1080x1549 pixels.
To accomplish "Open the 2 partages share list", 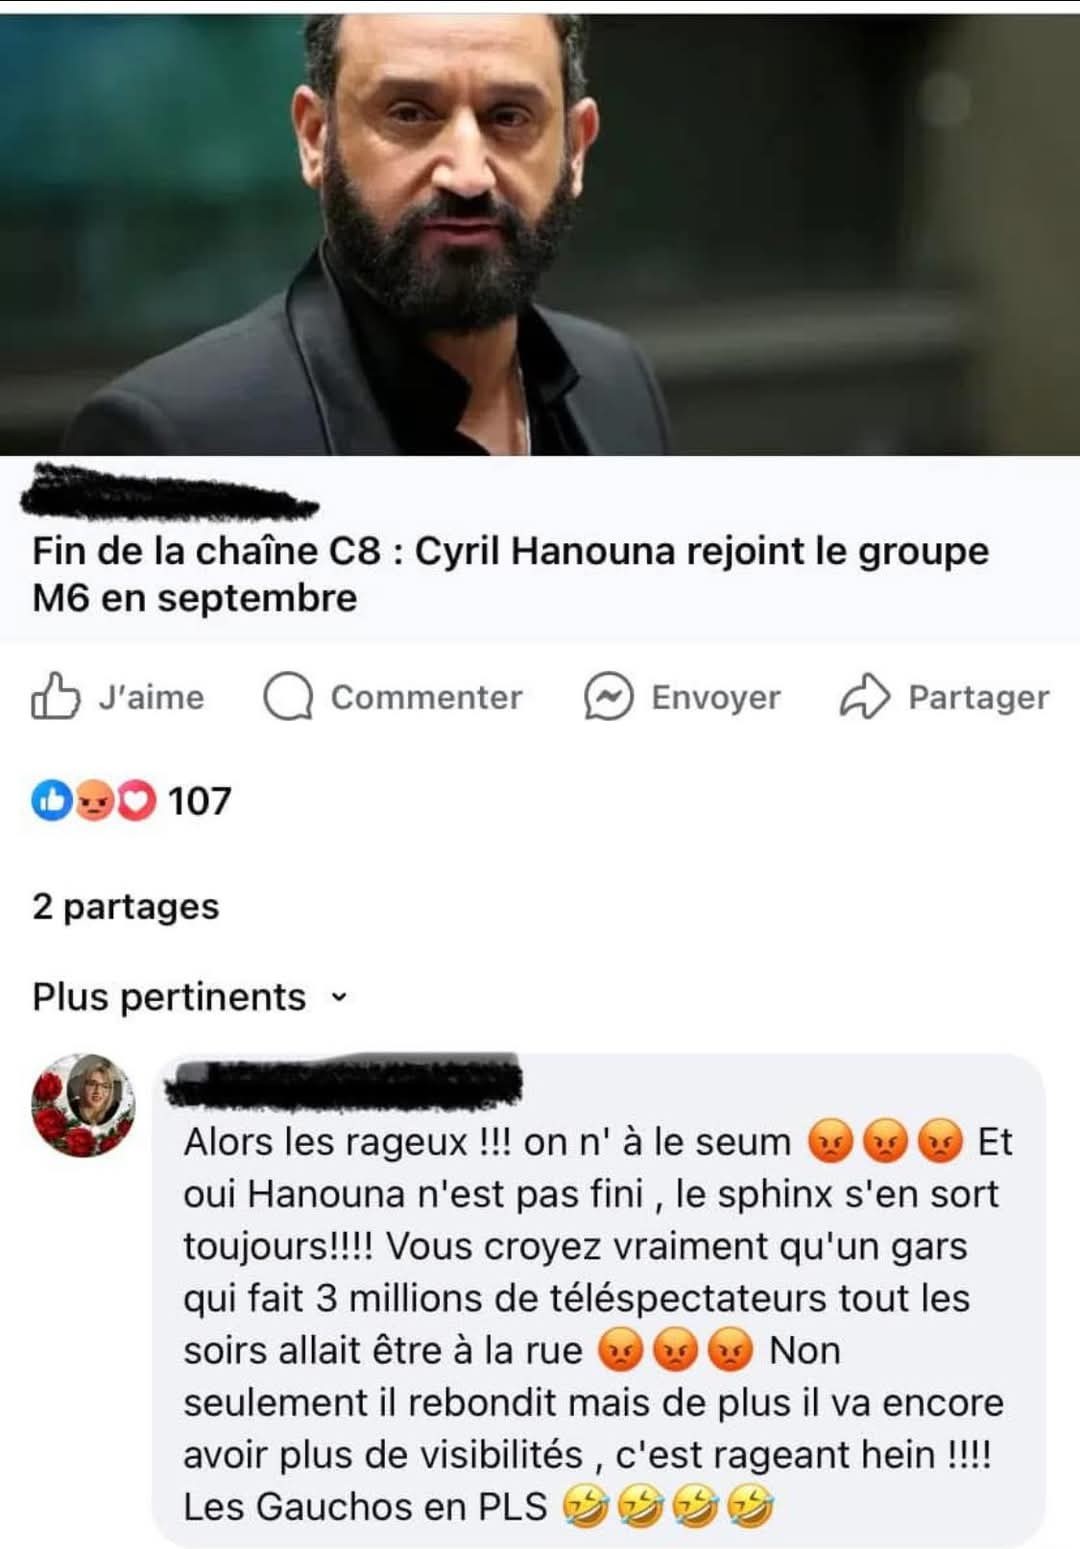I will pos(125,906).
